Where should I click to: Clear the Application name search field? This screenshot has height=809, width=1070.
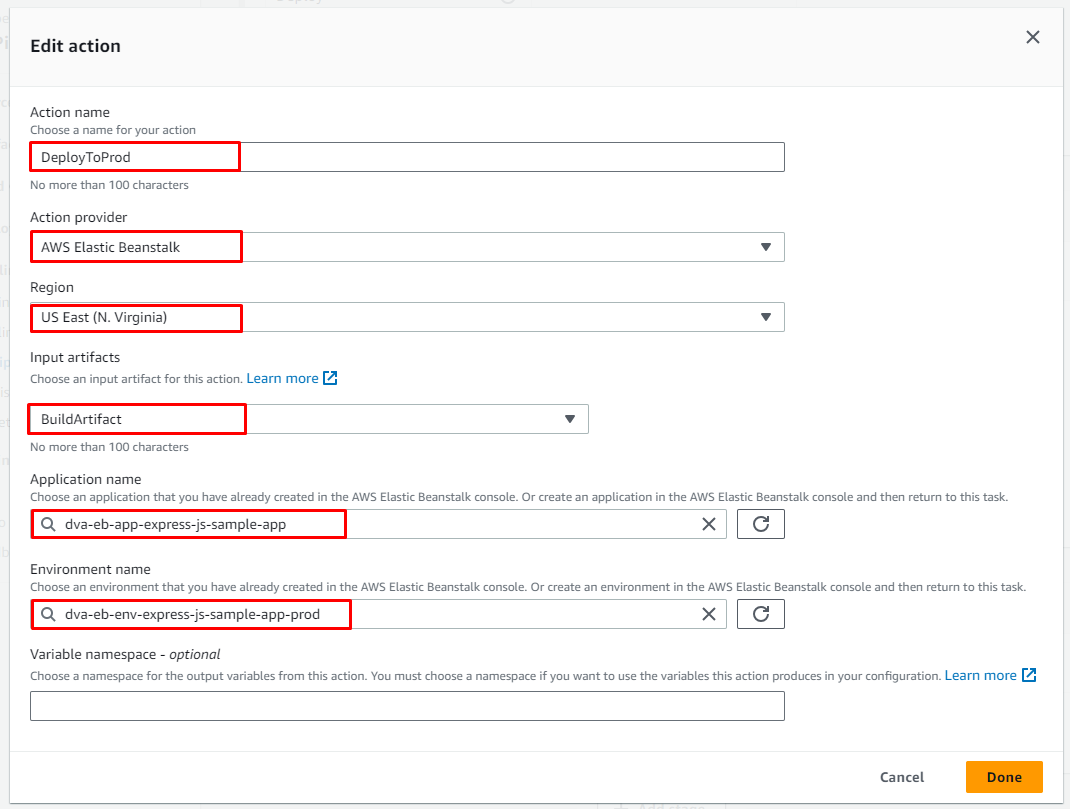(x=709, y=525)
